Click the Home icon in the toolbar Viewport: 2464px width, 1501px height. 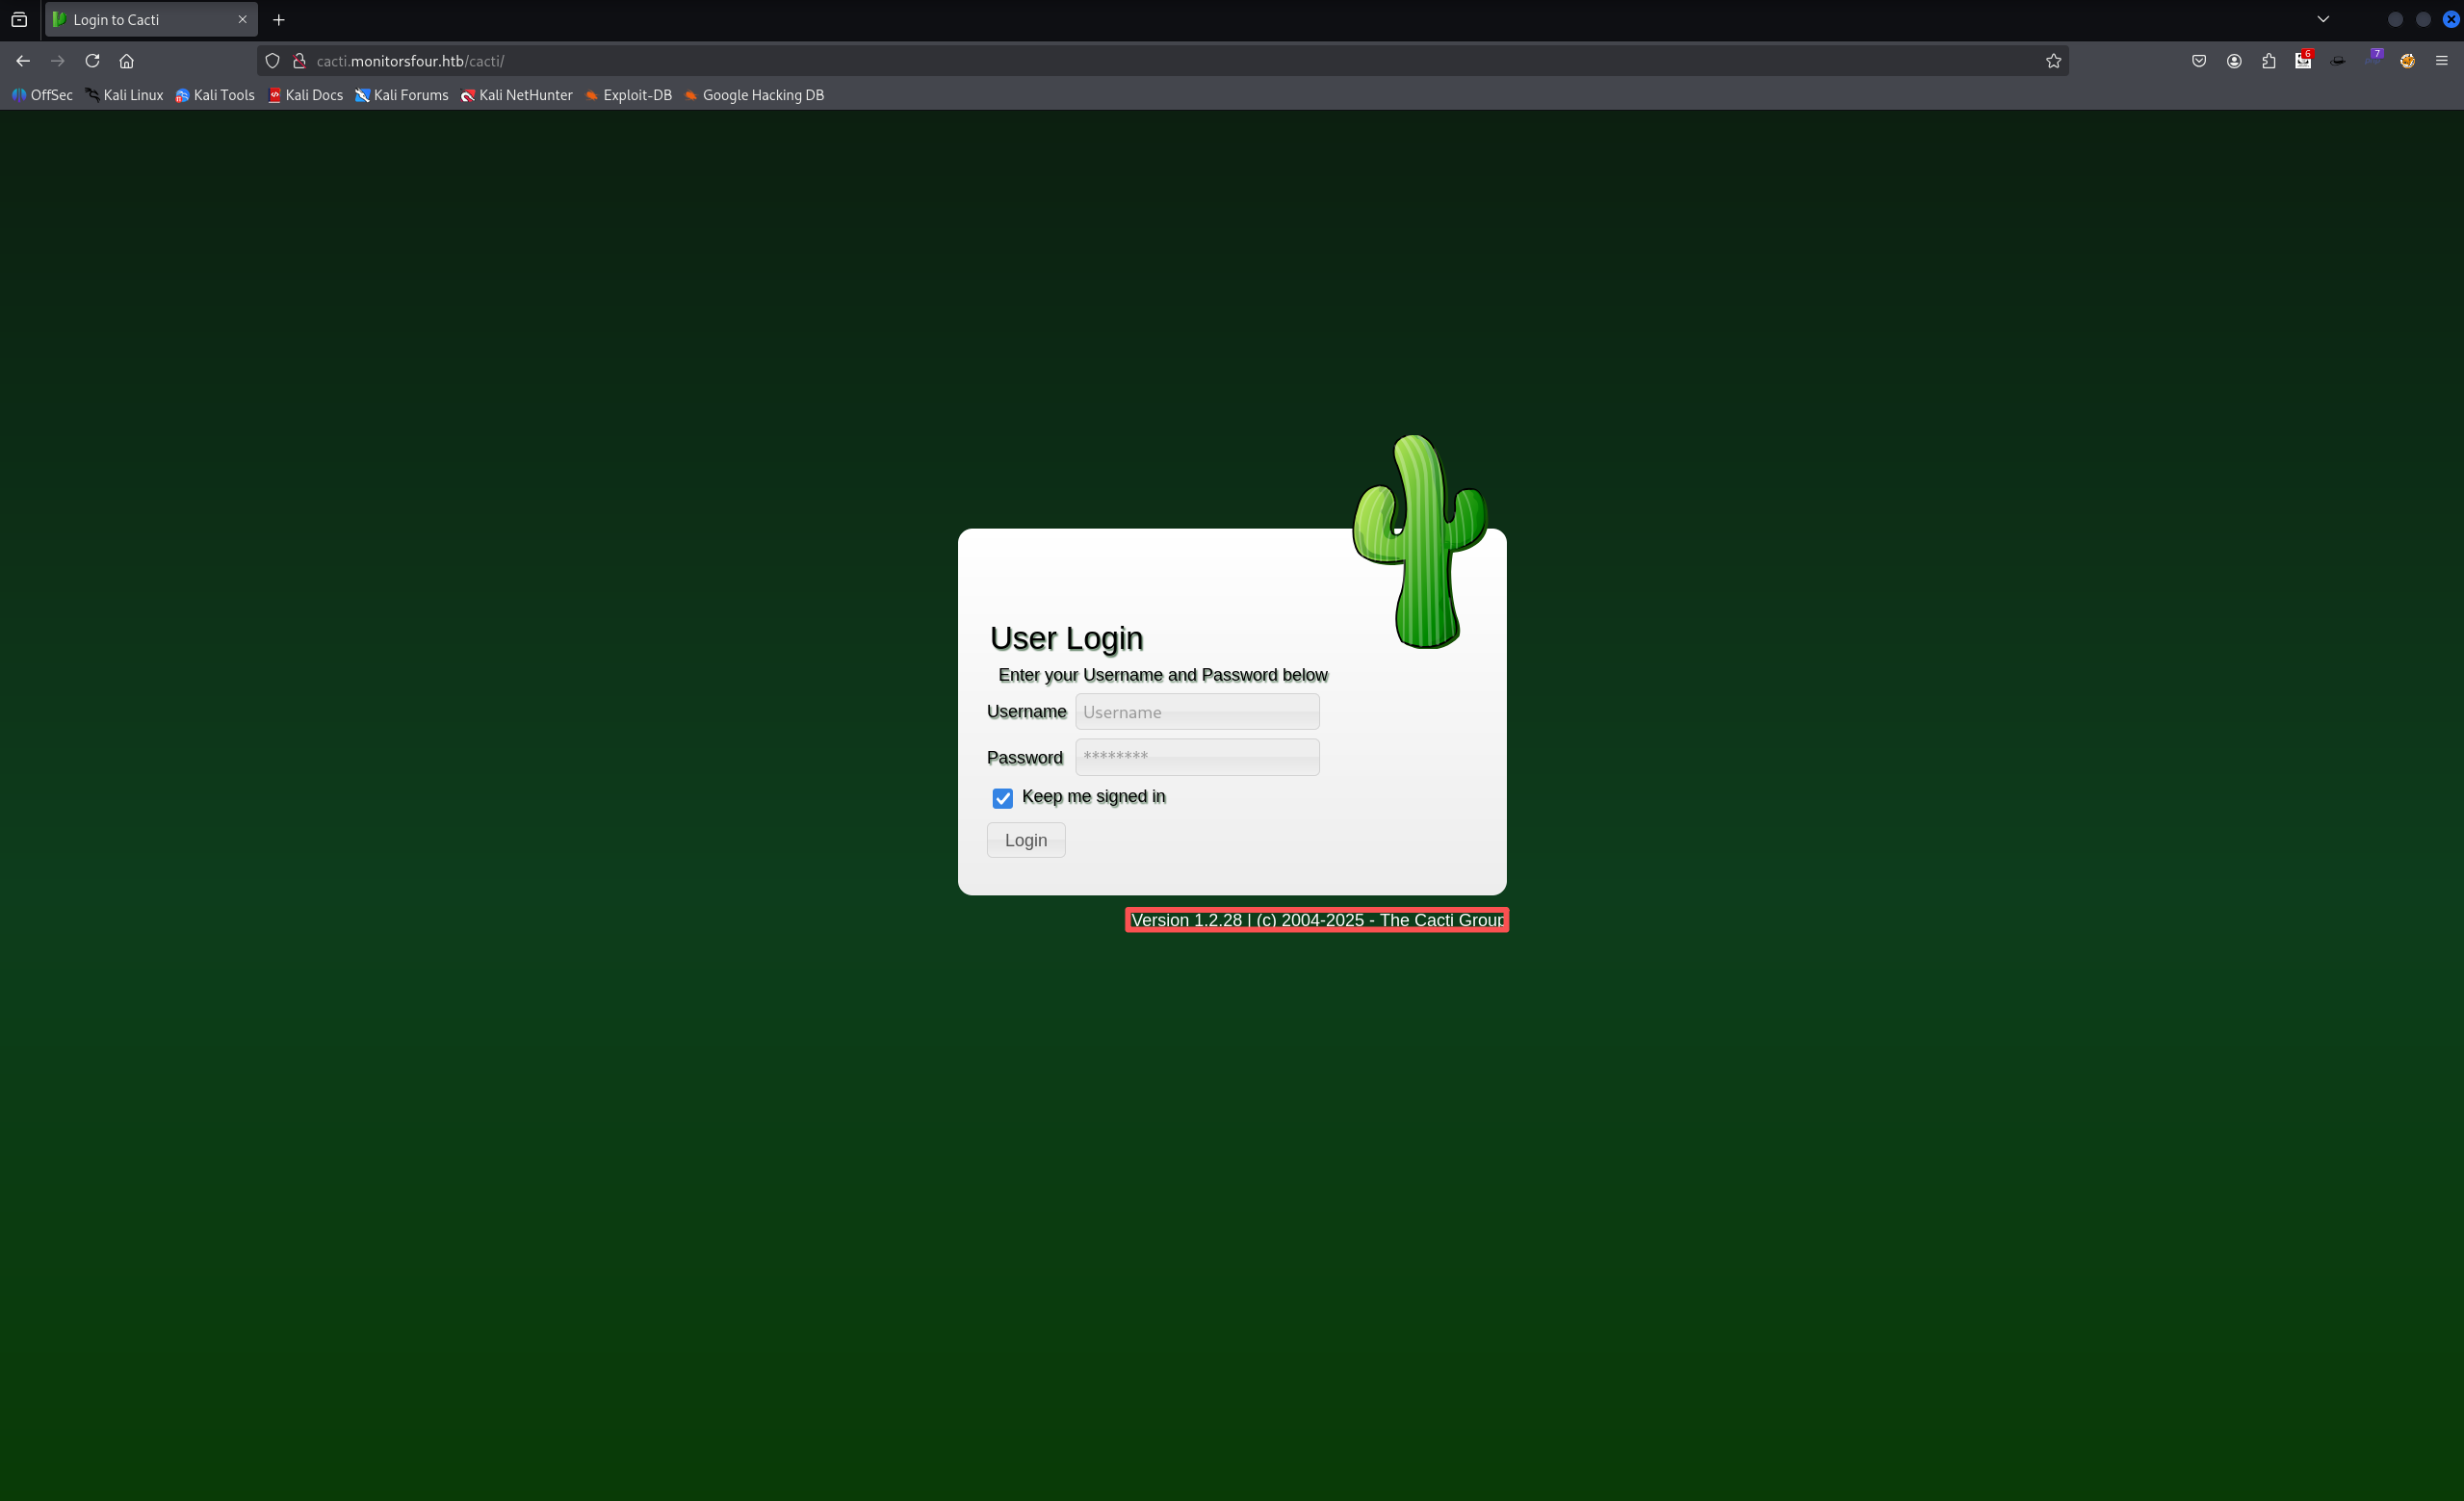point(126,61)
